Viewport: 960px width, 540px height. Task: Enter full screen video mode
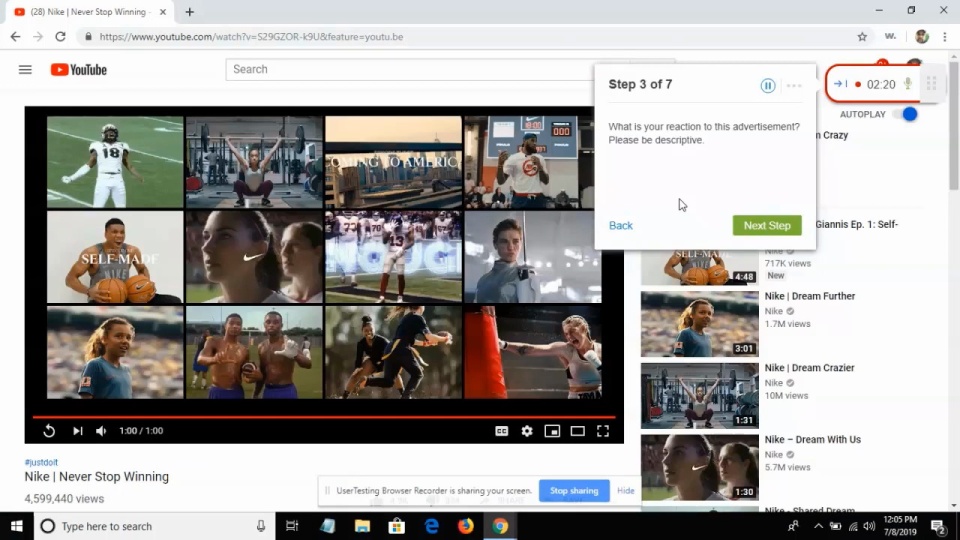coord(602,431)
